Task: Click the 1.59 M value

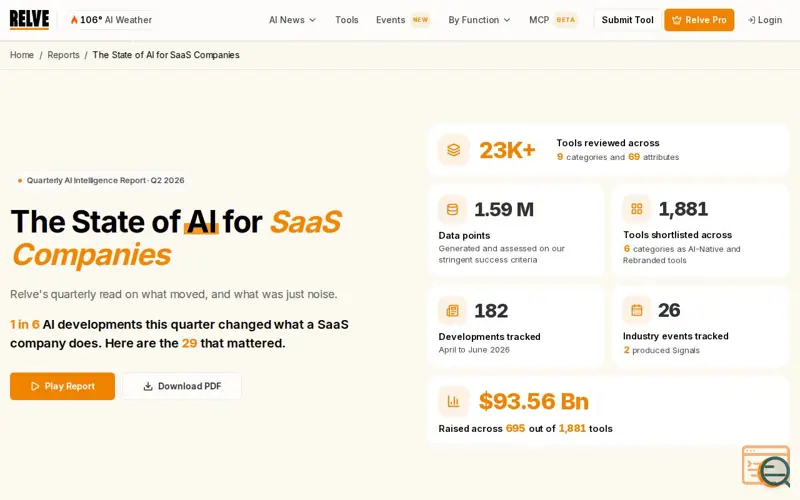Action: [x=504, y=209]
